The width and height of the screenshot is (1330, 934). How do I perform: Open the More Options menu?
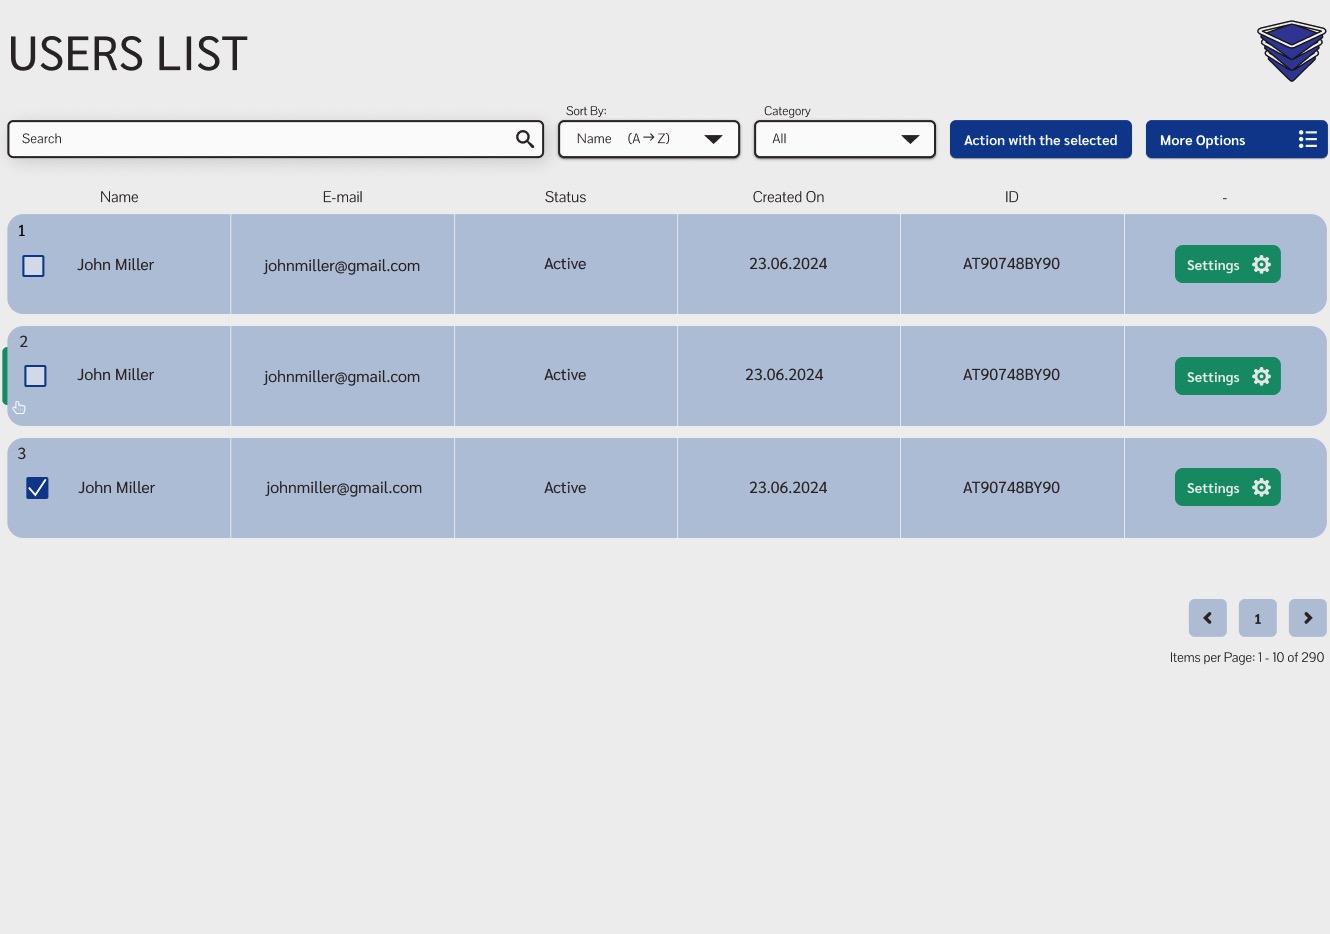coord(1235,140)
